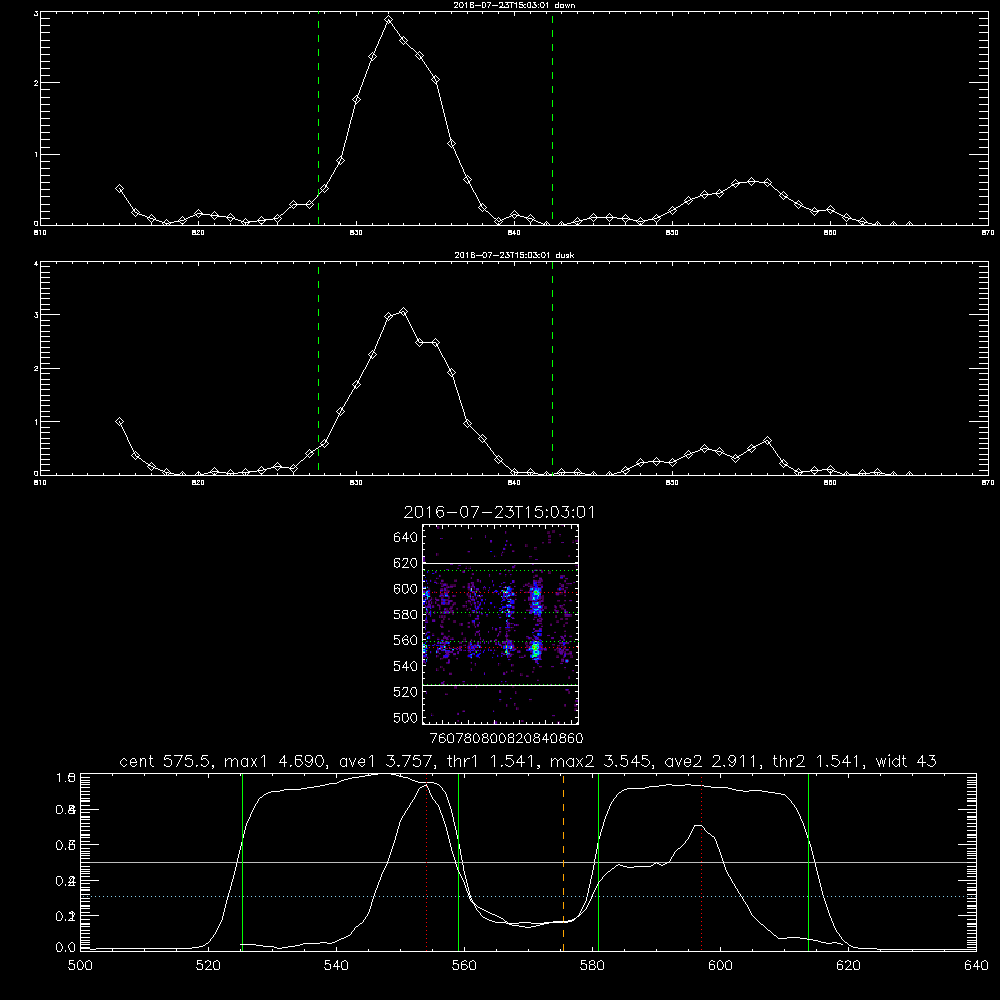Click the left green dashed line in dawn plot
Screen dimensions: 1000x1000
pyautogui.click(x=318, y=119)
